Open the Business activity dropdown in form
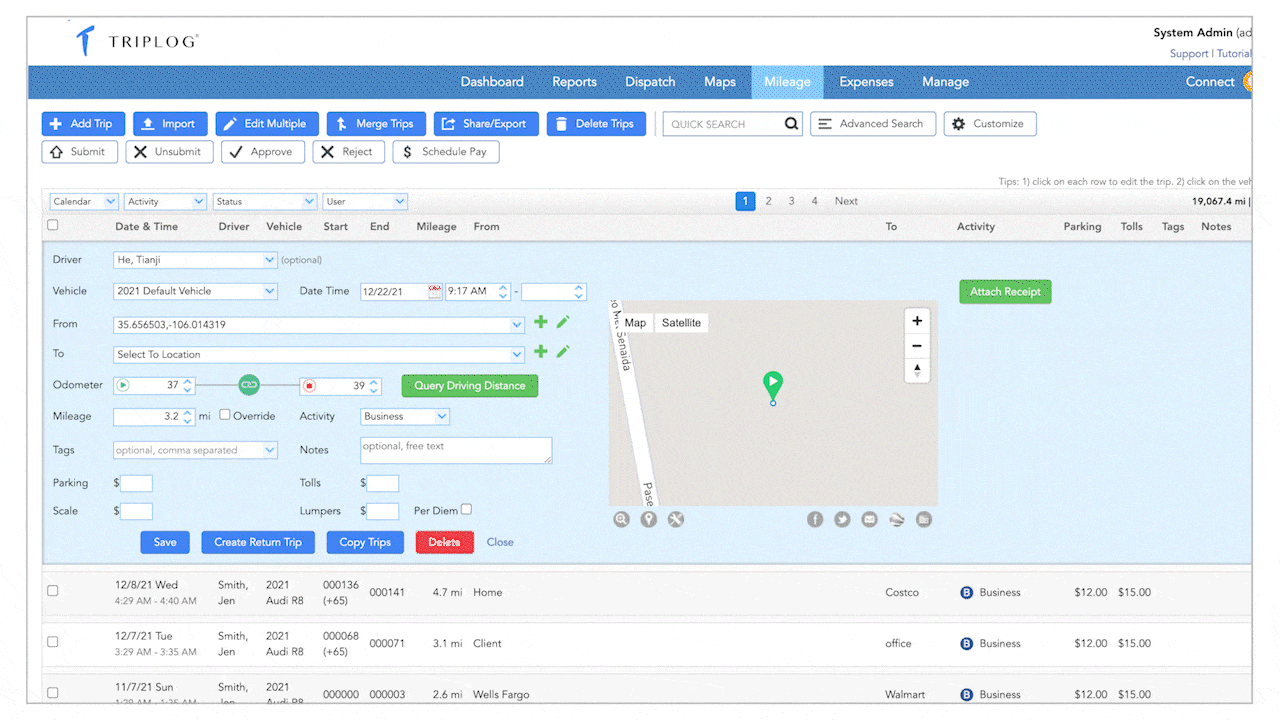1280x720 pixels. pyautogui.click(x=405, y=416)
